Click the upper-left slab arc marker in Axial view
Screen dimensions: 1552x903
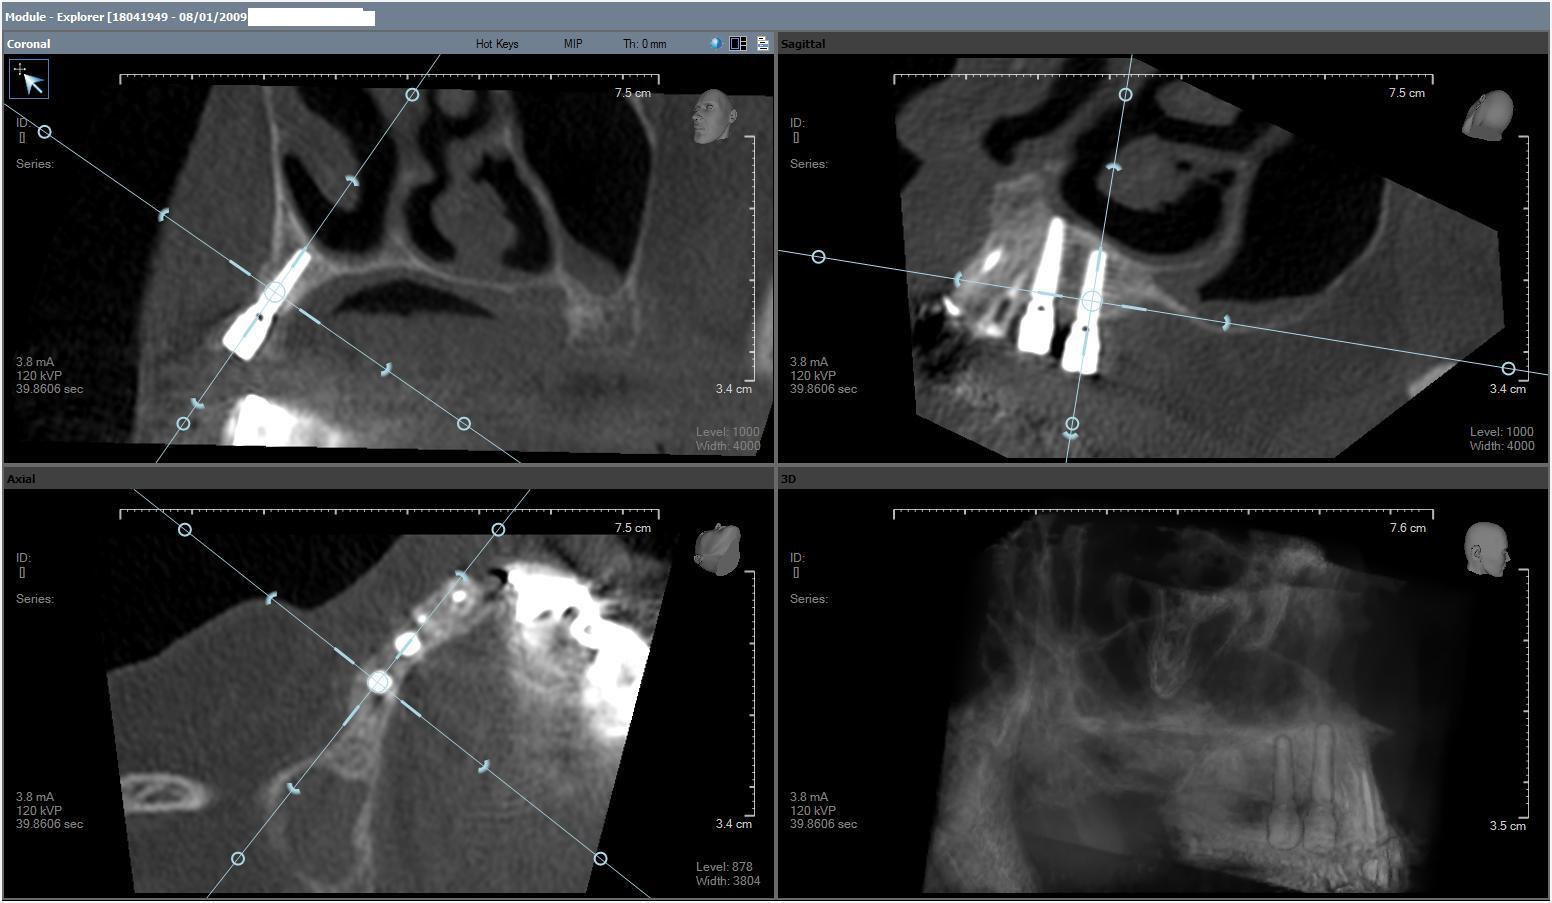[x=270, y=598]
